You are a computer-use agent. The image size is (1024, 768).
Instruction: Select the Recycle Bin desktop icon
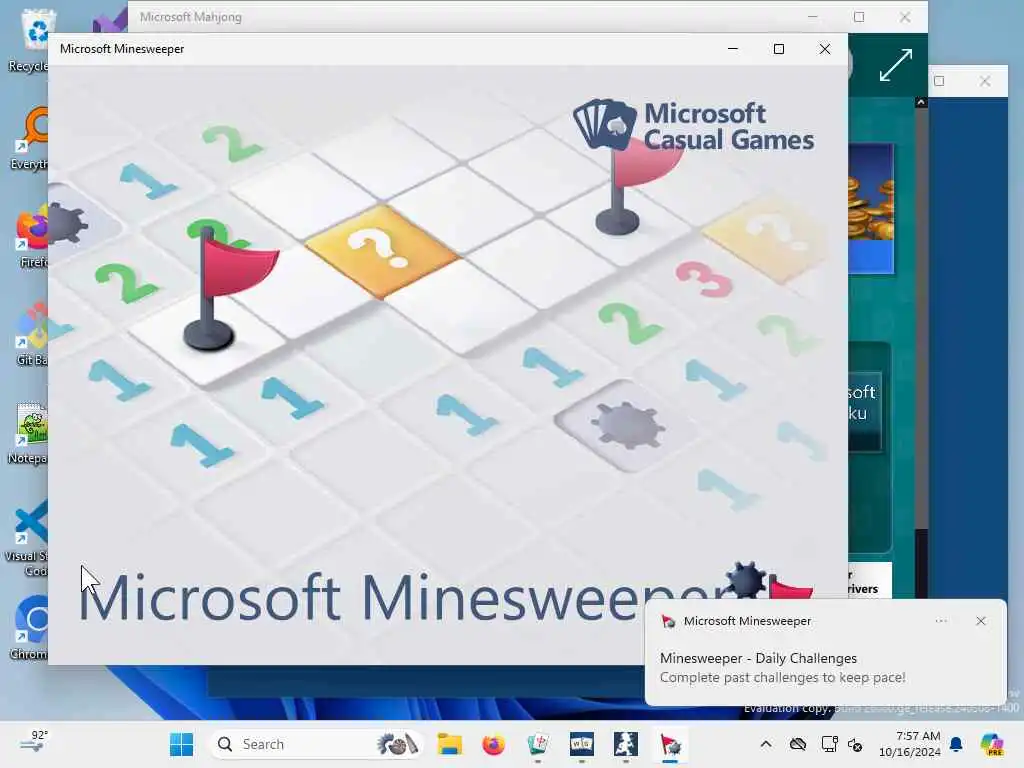coord(31,40)
